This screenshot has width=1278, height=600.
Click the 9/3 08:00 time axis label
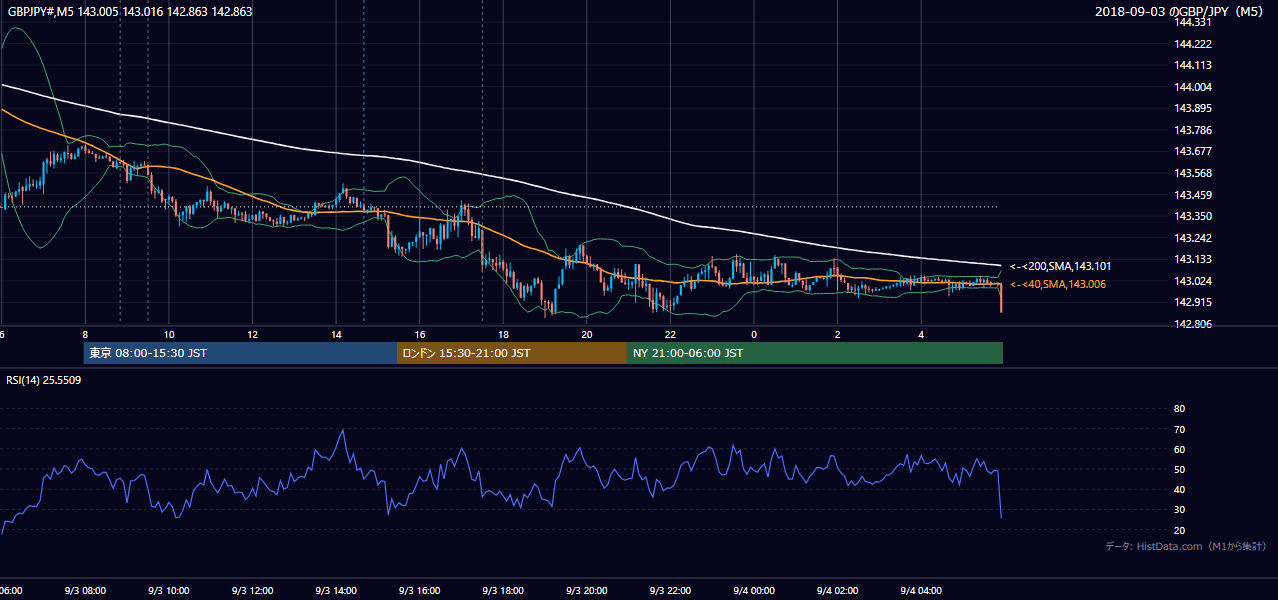point(85,591)
